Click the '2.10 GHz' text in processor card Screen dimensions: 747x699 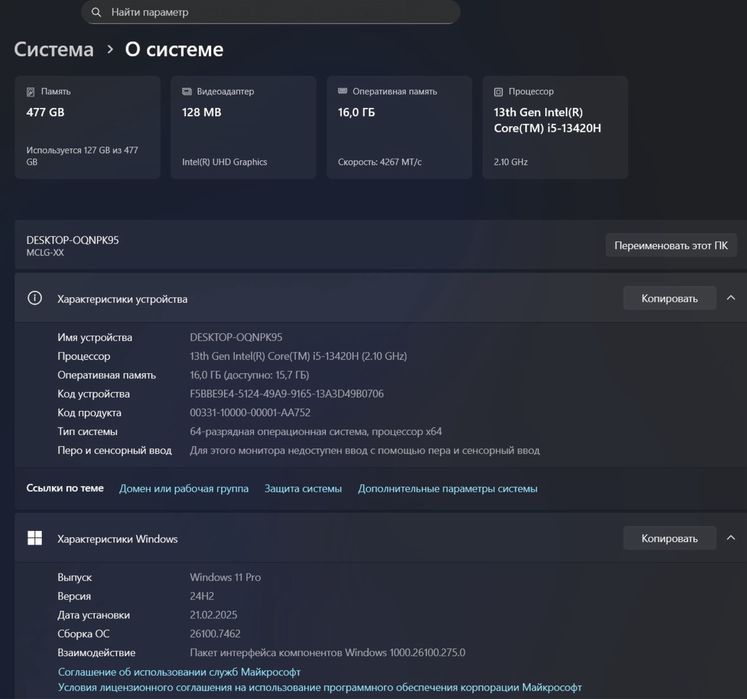click(511, 162)
